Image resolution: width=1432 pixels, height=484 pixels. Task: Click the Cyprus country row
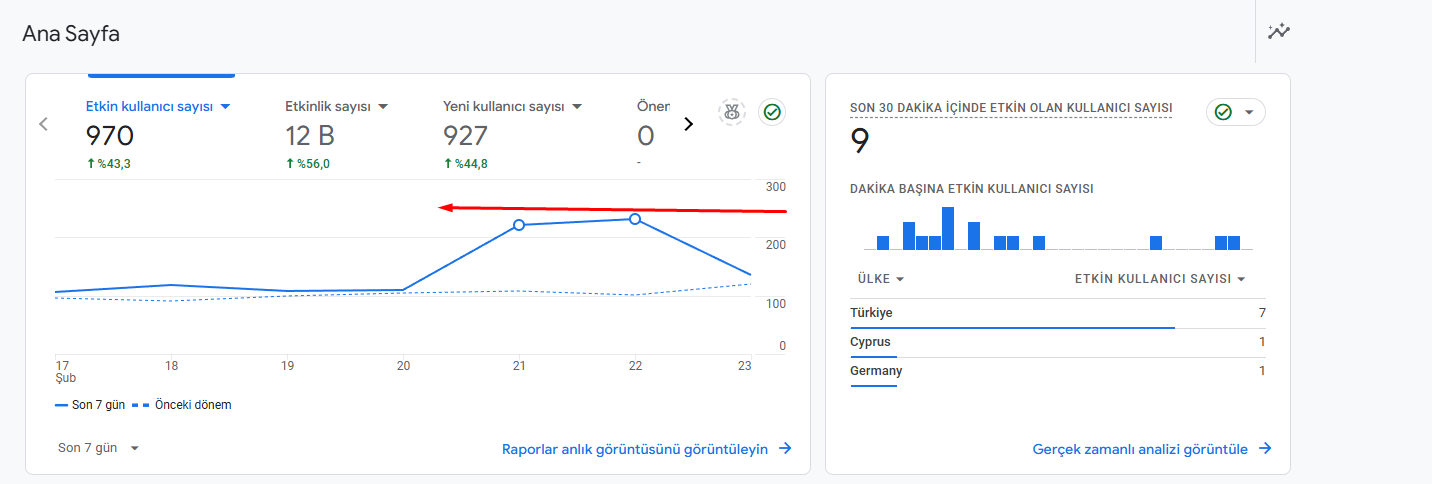[1058, 342]
